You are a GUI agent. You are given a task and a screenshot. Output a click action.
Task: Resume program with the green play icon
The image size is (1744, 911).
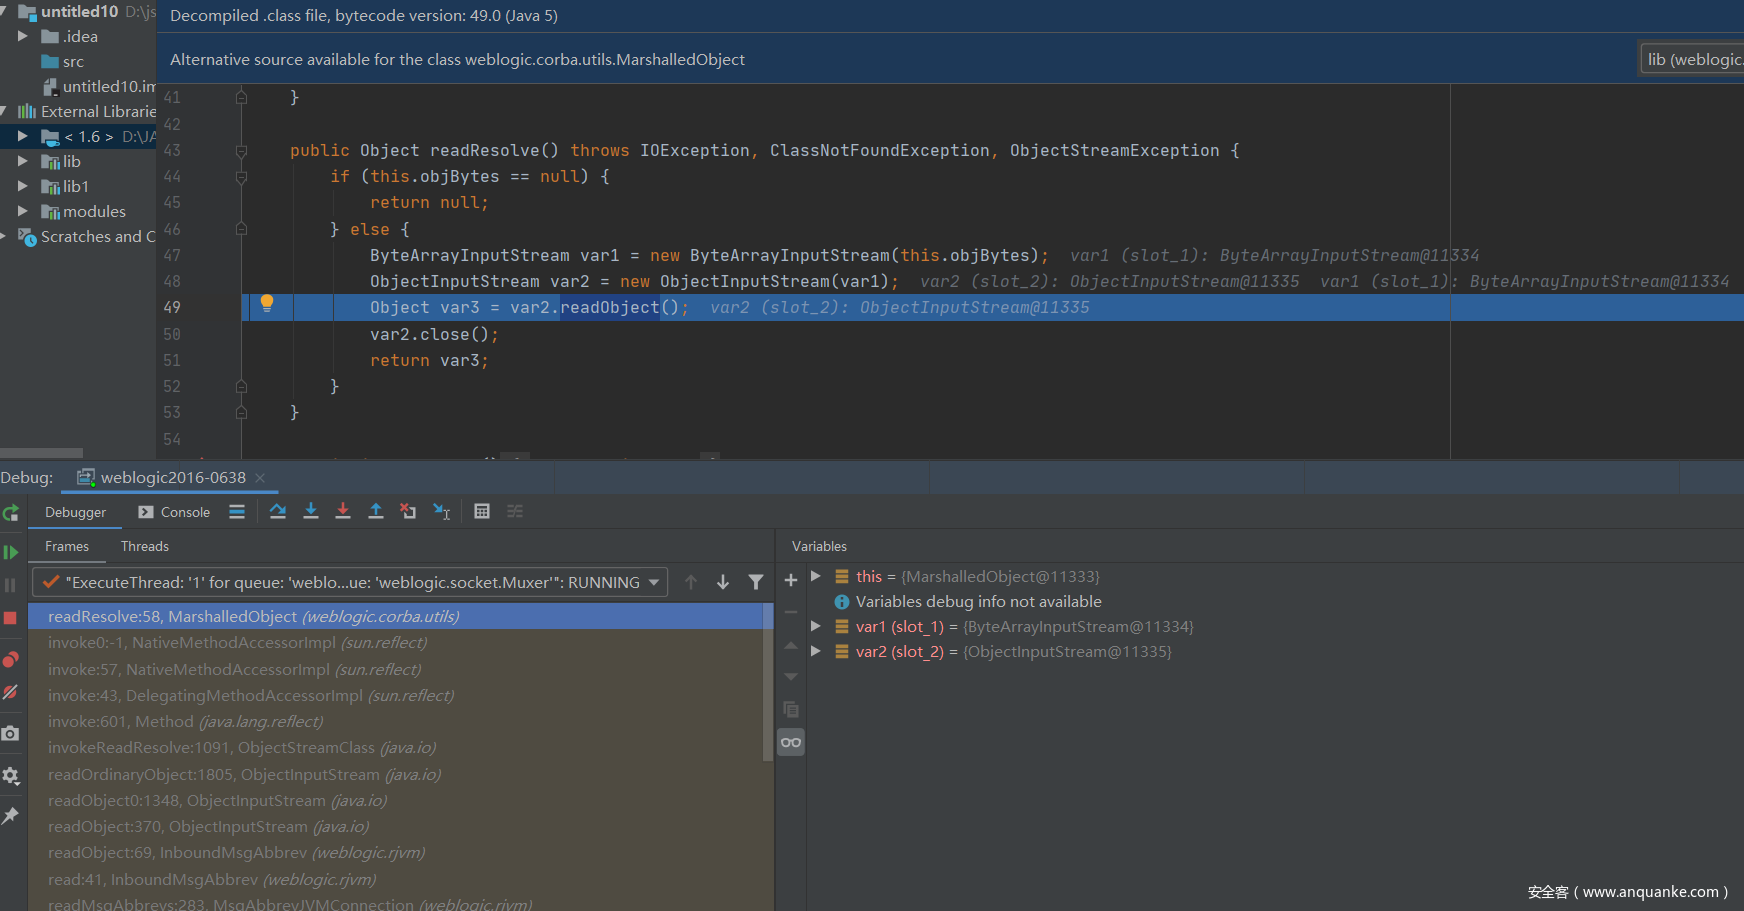[x=11, y=552]
